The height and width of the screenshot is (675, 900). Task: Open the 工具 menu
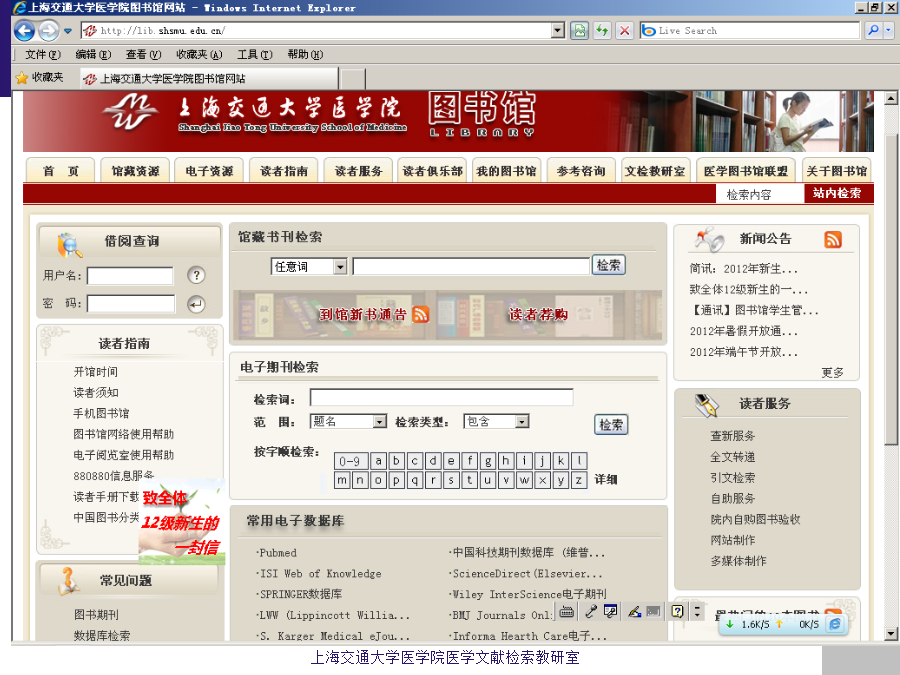coord(255,55)
